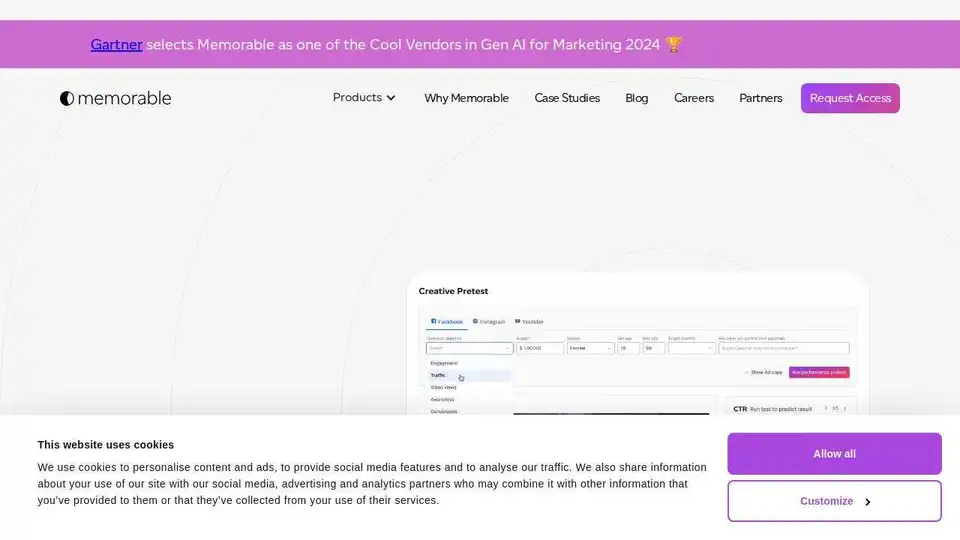Switch to the Instagram tab in Creative Pretest
Image resolution: width=960 pixels, height=540 pixels.
(489, 321)
